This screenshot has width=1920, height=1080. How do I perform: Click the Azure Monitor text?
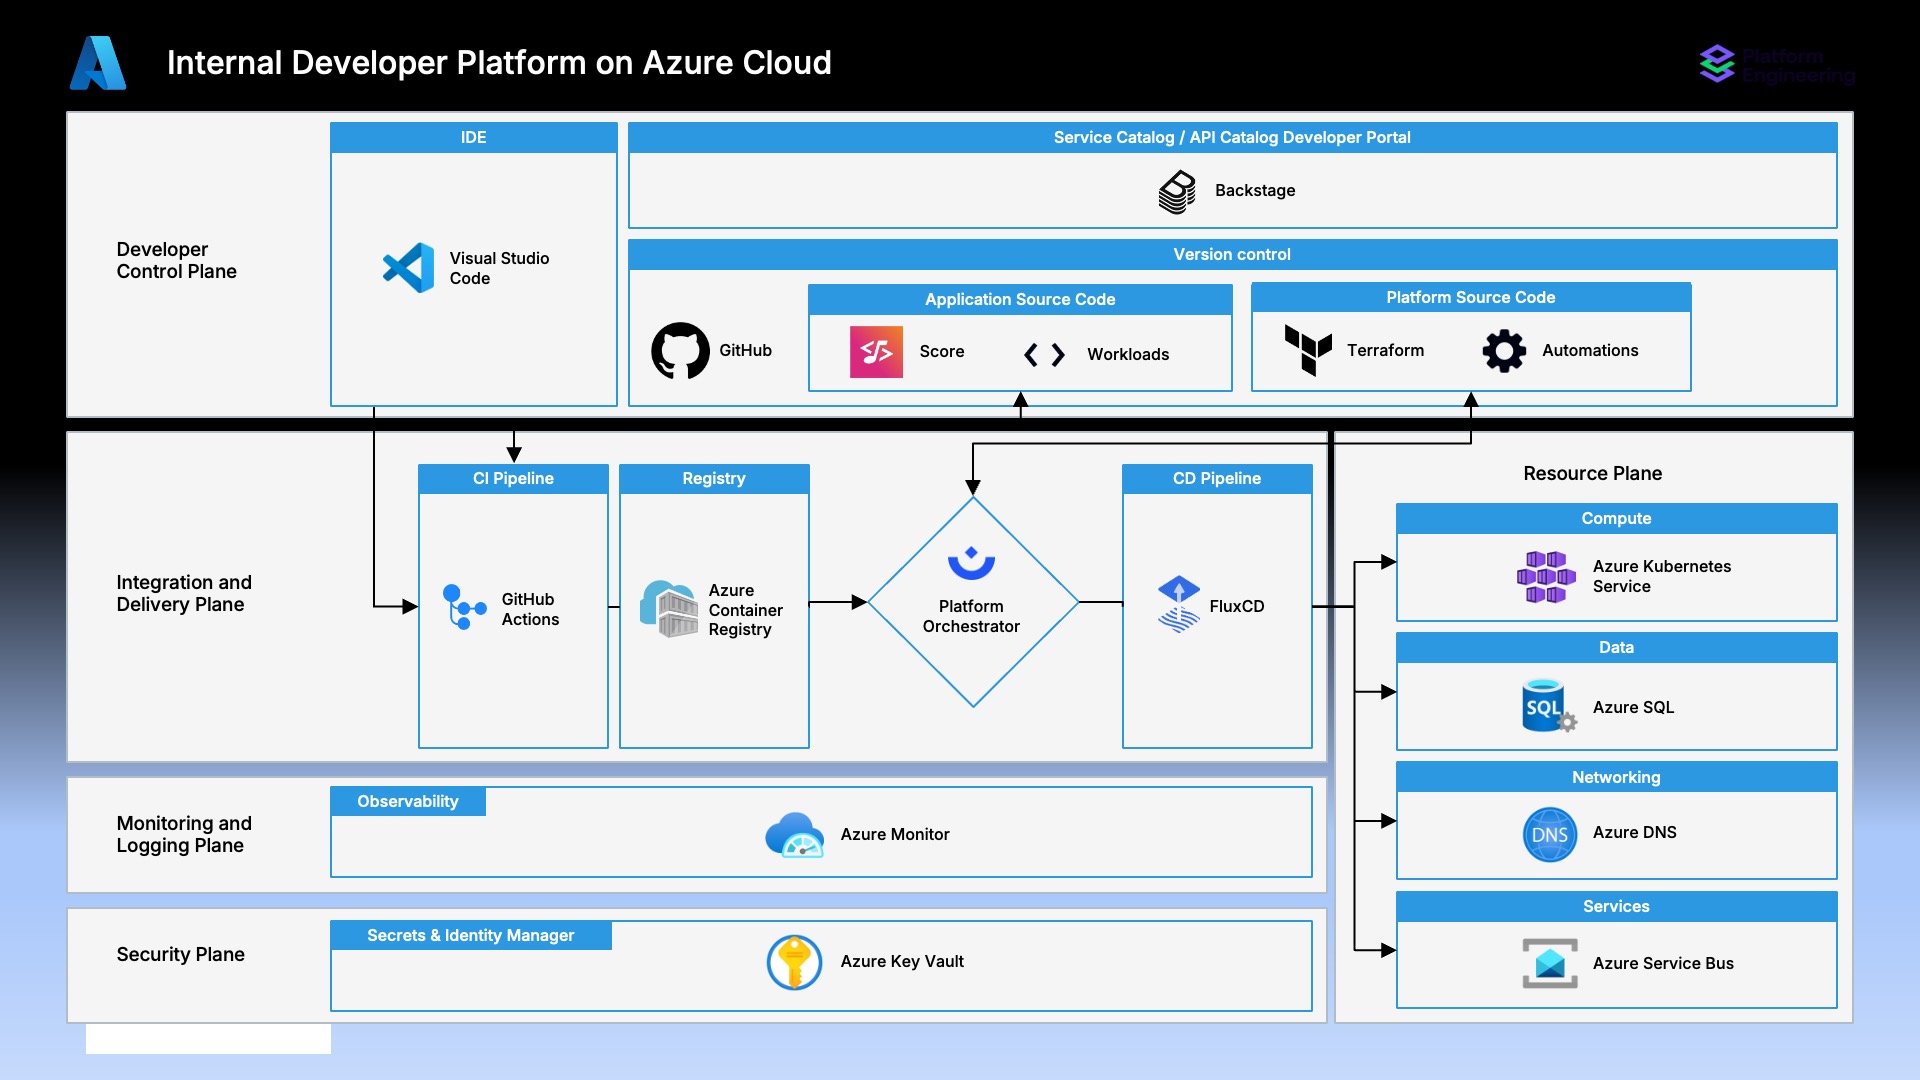(x=895, y=834)
